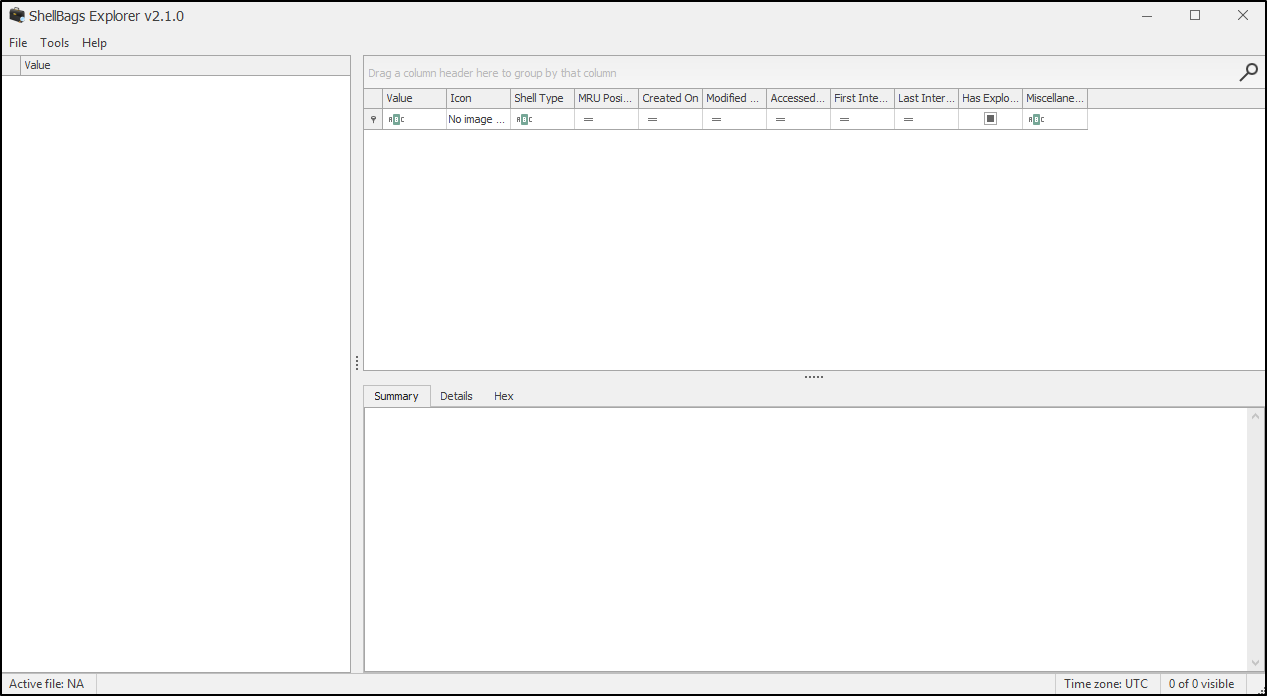Switch to the Details tab

tap(456, 396)
